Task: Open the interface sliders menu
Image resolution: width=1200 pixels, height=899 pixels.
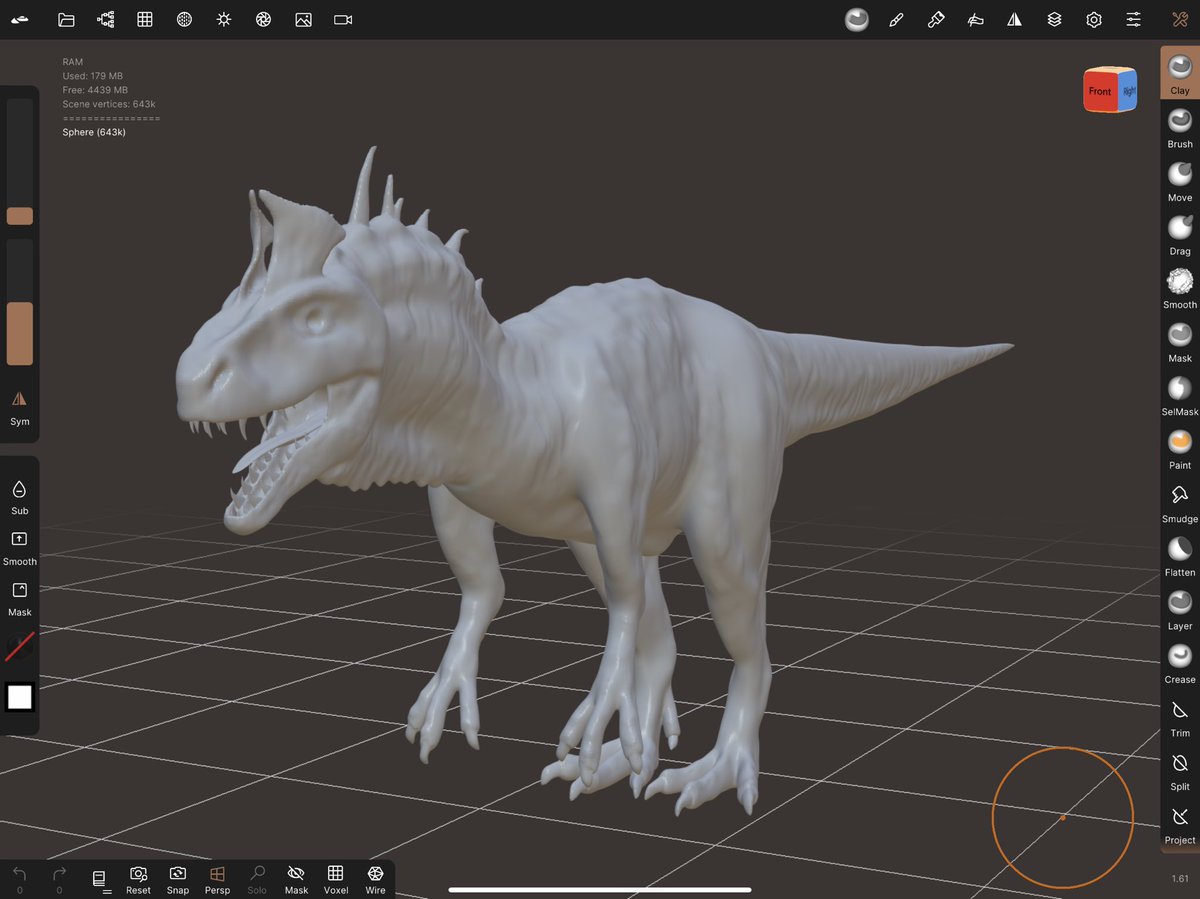Action: click(x=1133, y=19)
